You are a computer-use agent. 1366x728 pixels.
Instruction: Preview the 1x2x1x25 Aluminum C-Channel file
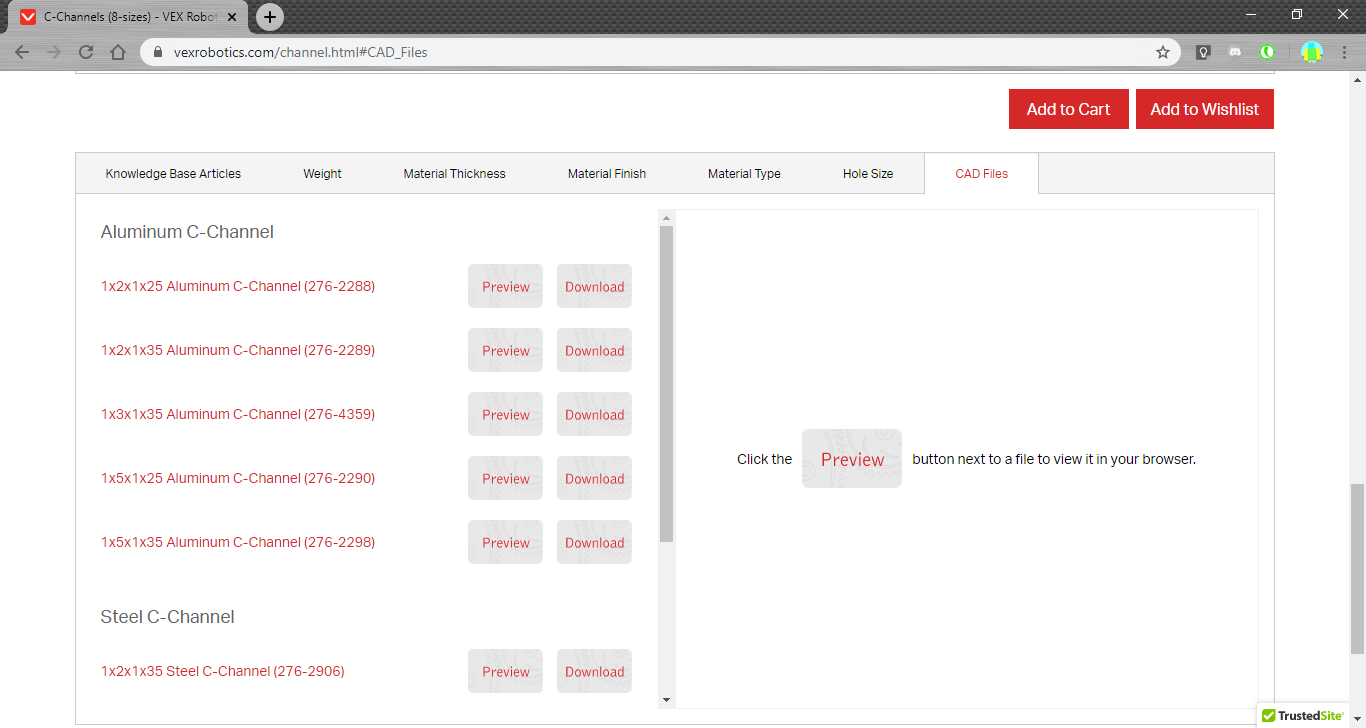coord(505,287)
